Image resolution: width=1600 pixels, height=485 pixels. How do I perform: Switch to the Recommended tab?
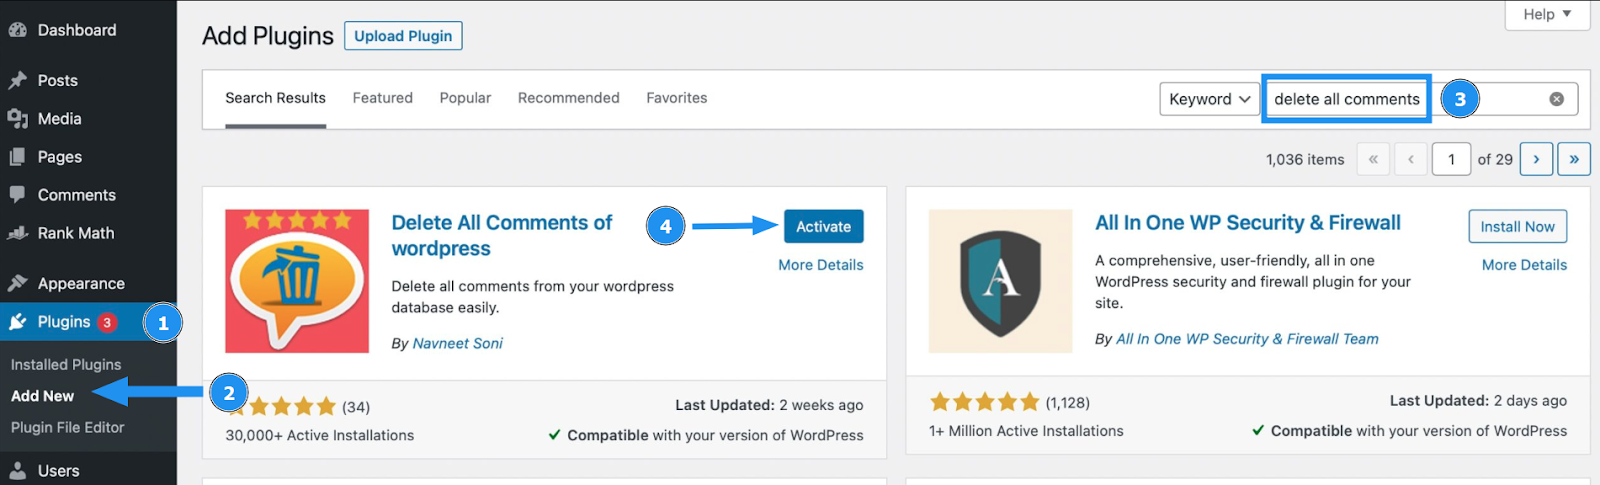569,98
